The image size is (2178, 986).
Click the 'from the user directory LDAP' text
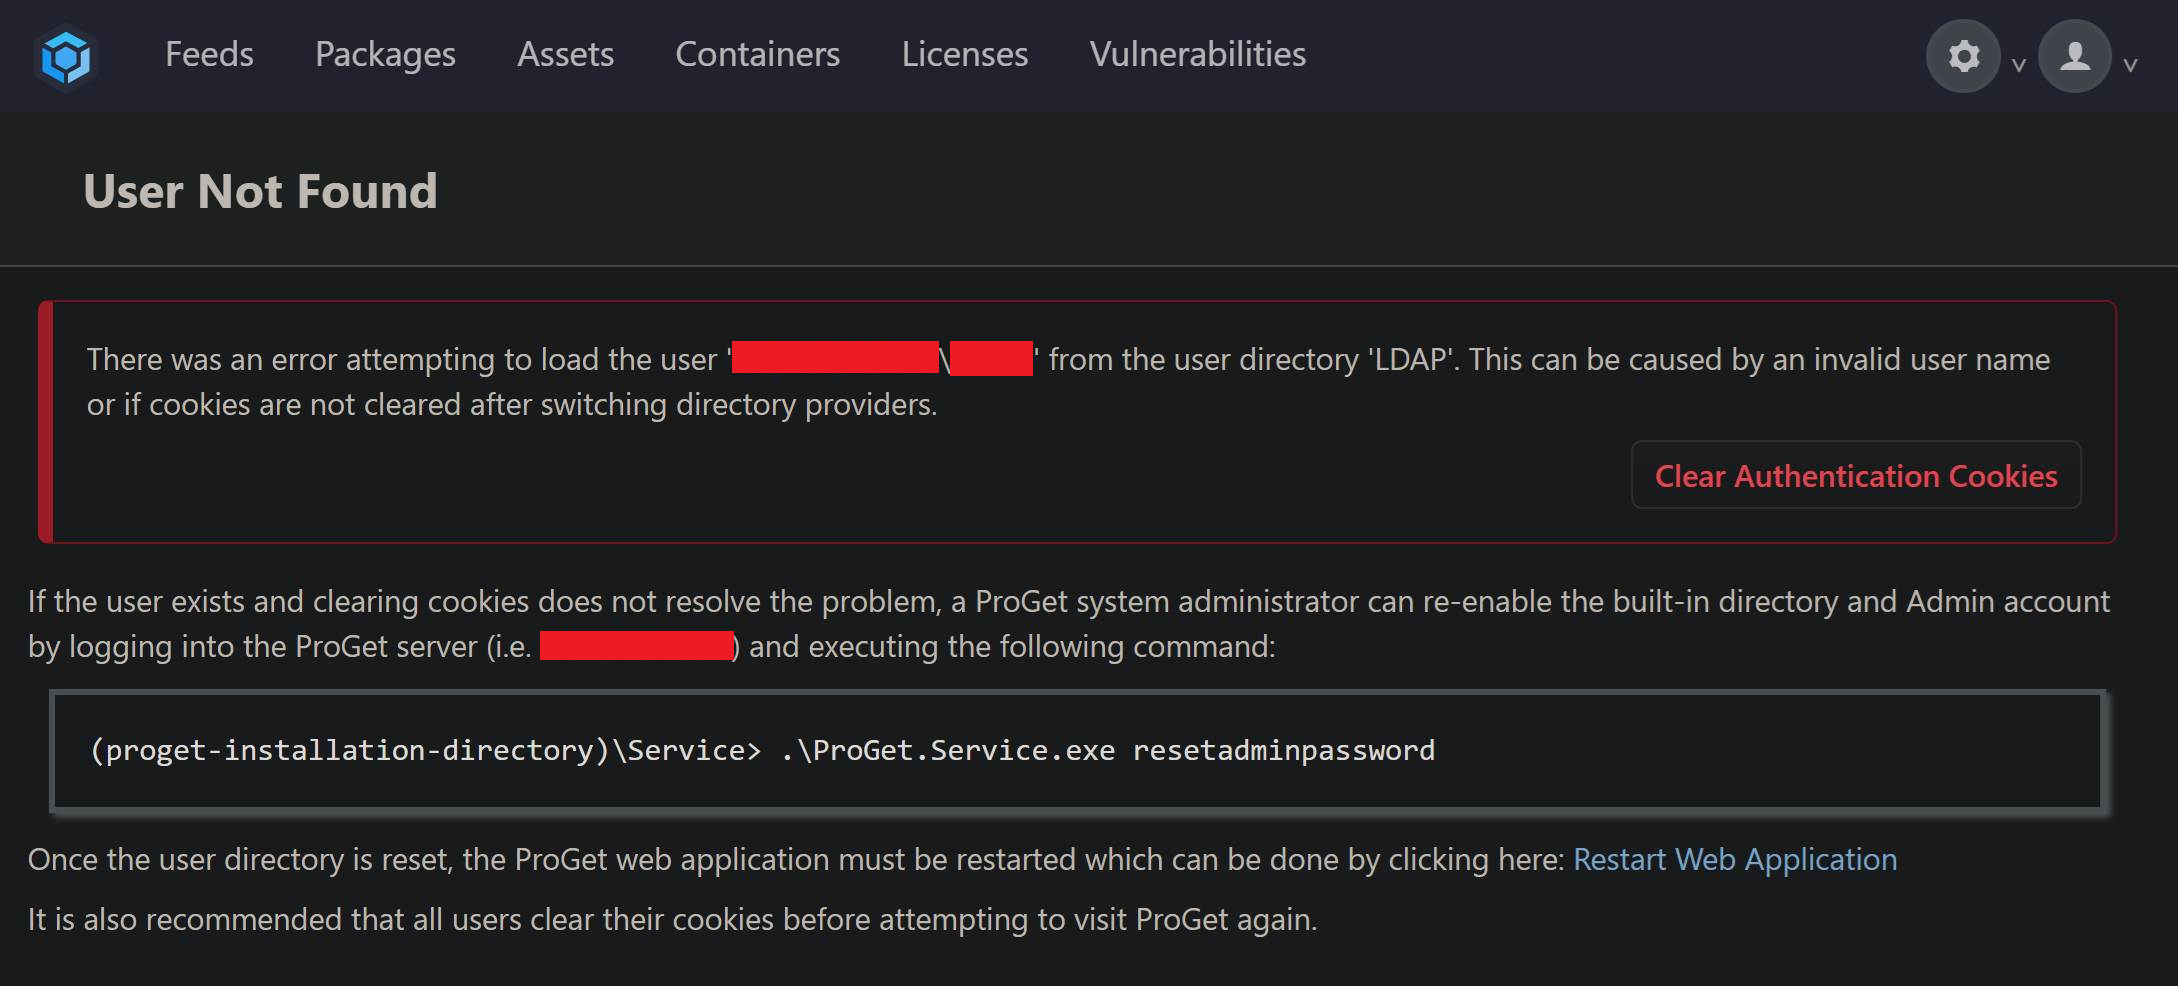pos(1253,359)
